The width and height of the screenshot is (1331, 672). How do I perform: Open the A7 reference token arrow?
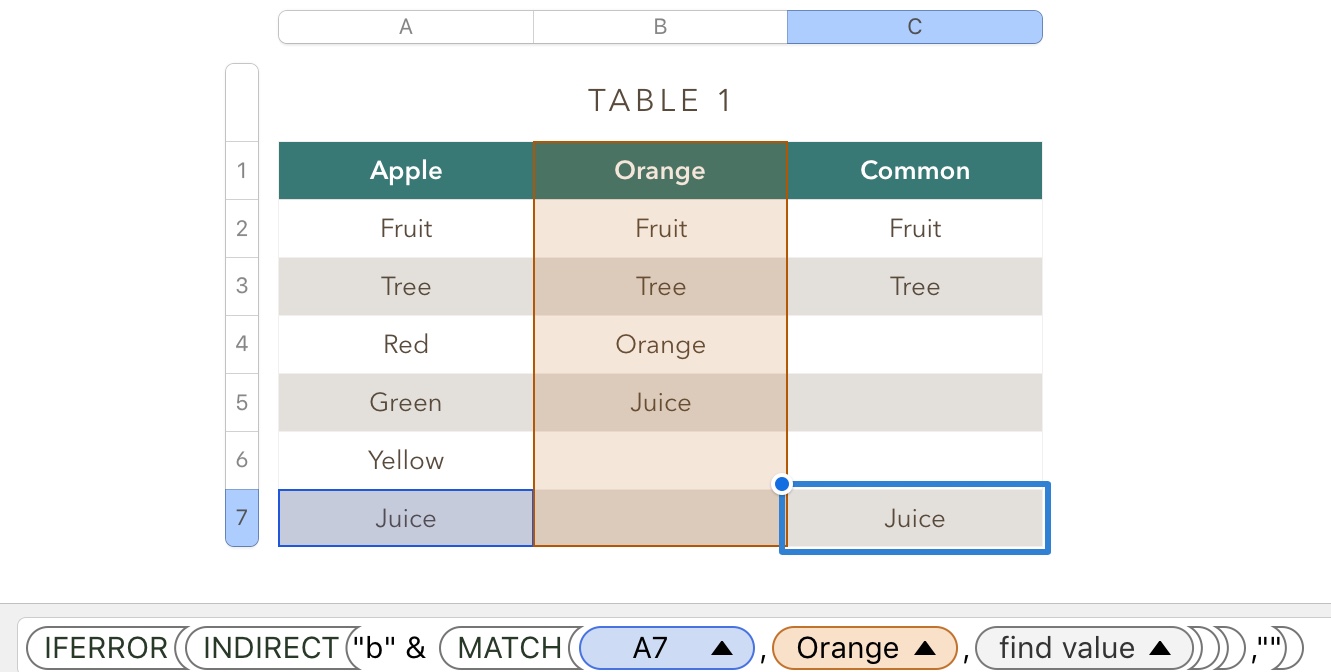(721, 649)
